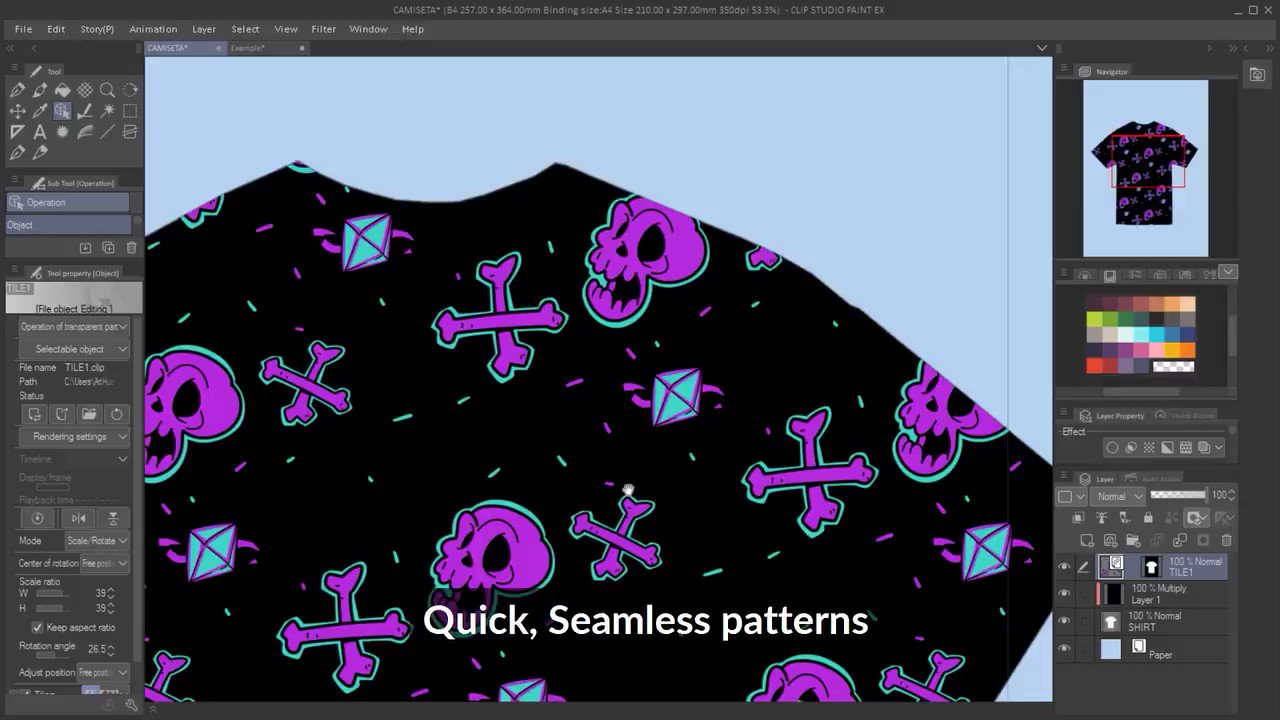Select the Decoration brush tool
The image size is (1280, 720).
coord(62,132)
